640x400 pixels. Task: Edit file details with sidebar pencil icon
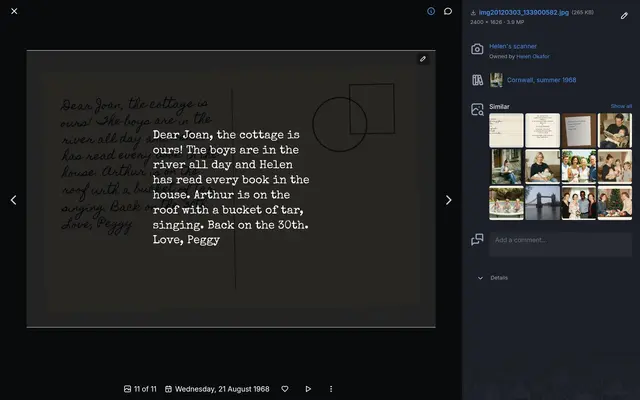click(x=624, y=16)
